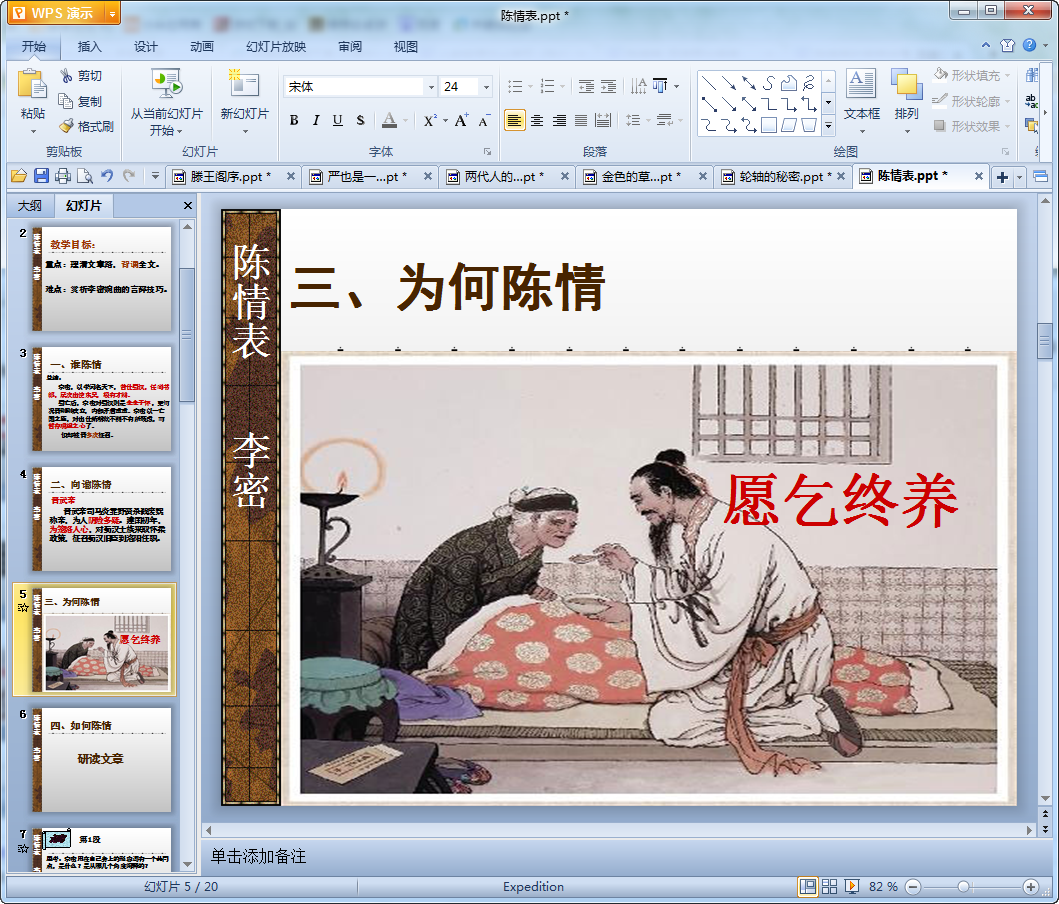Open the Insert (插入) ribbon tab
Image resolution: width=1059 pixels, height=904 pixels.
pos(89,47)
